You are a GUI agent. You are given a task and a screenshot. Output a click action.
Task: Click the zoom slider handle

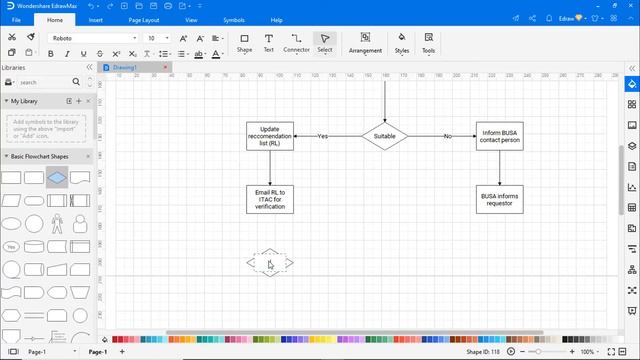tap(538, 351)
